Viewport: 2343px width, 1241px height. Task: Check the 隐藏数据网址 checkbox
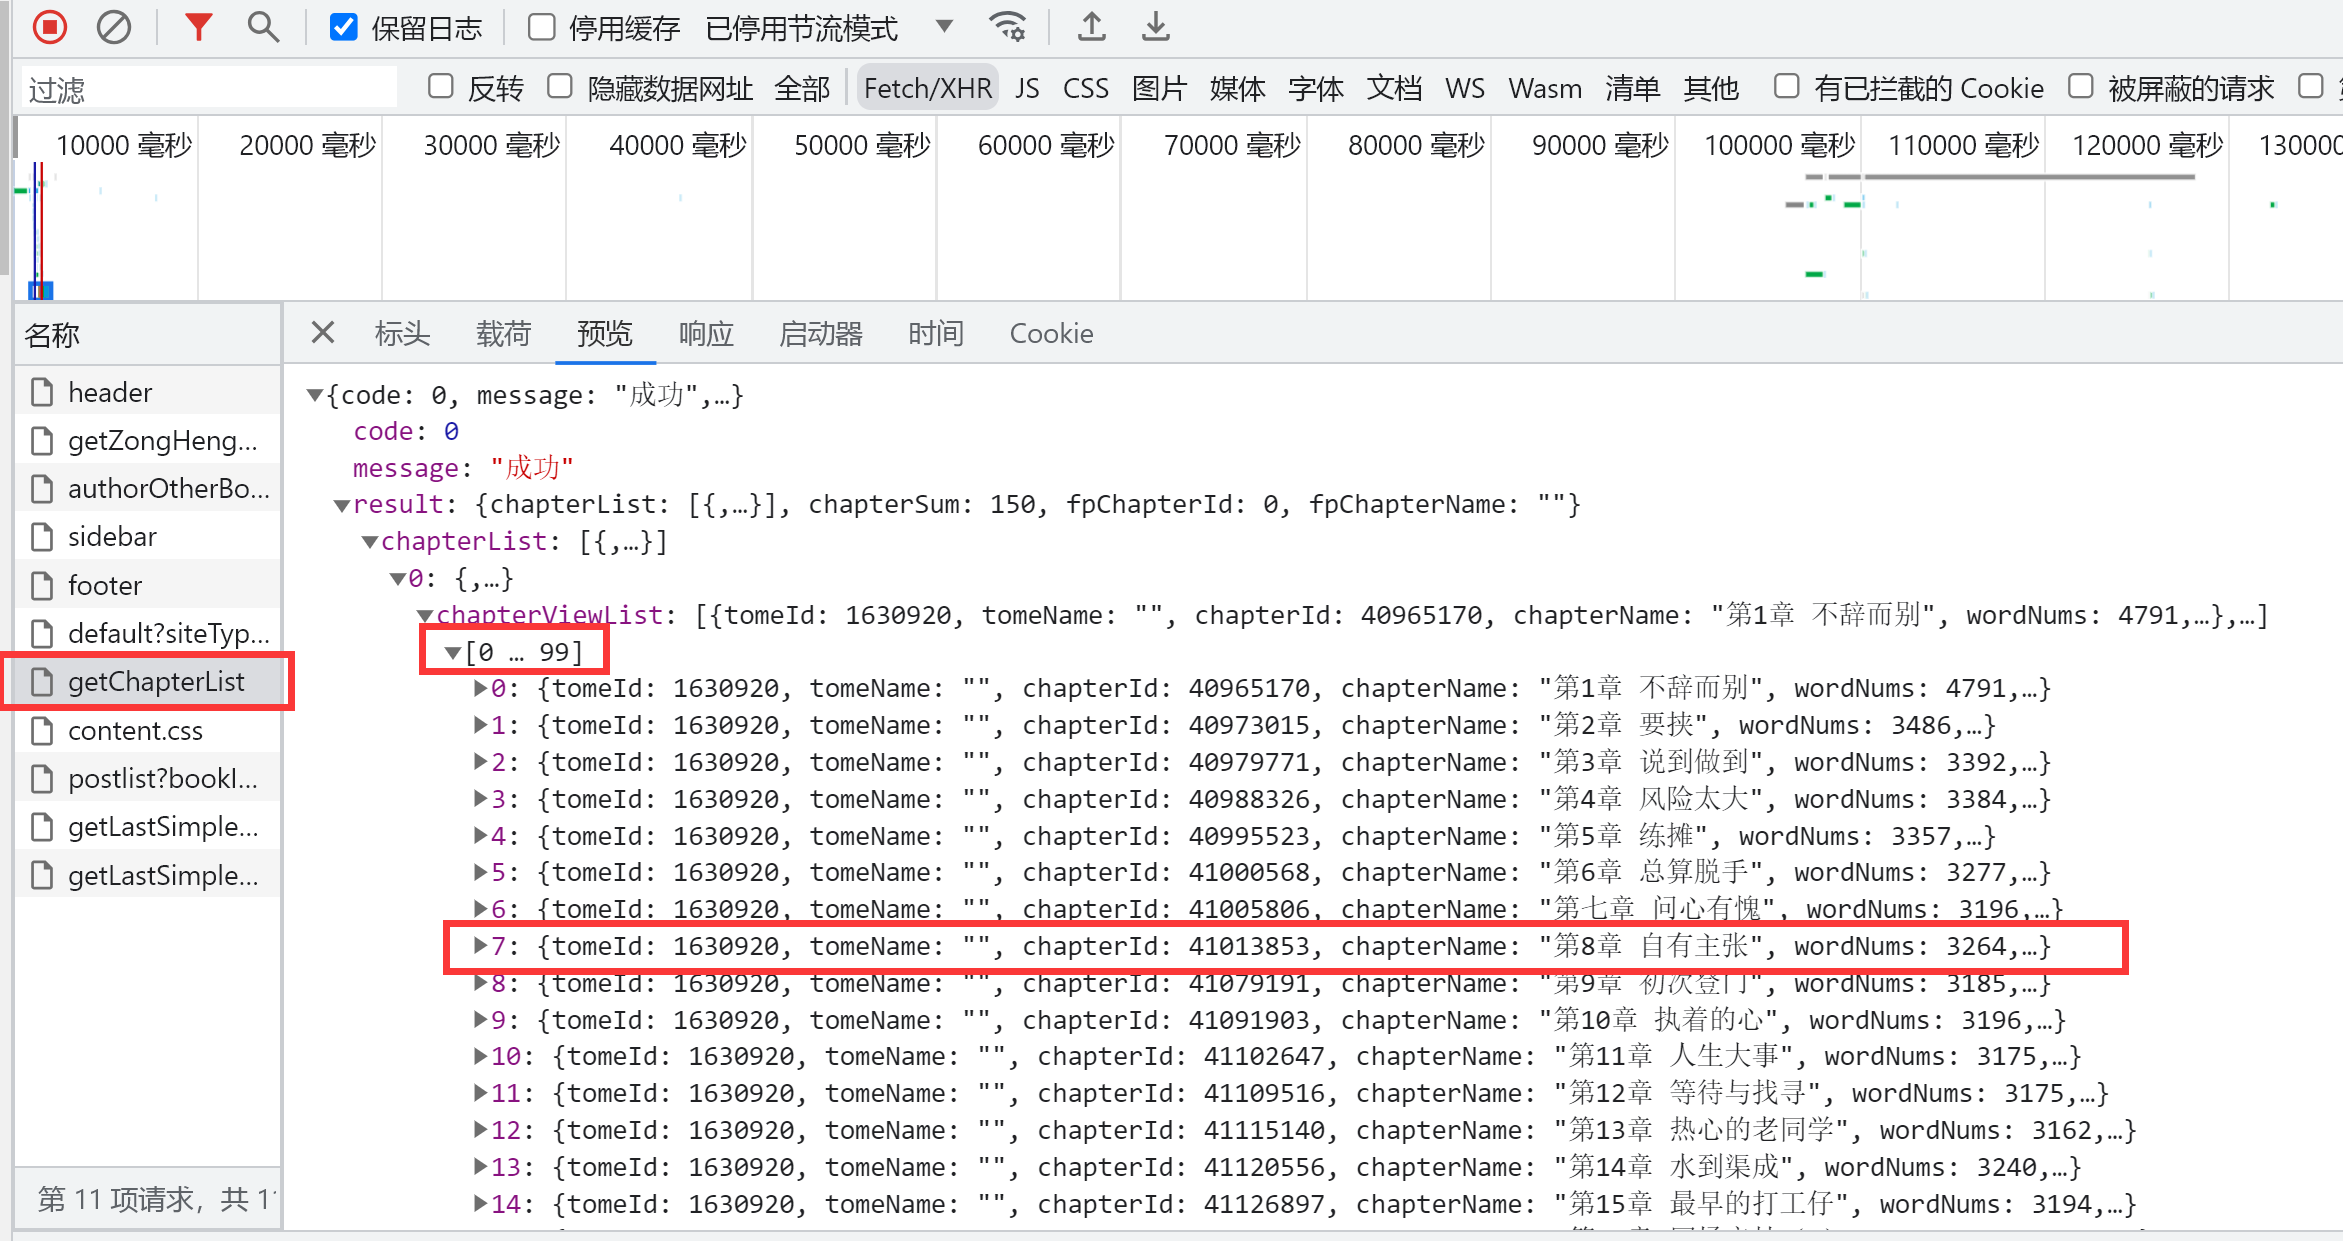tap(560, 87)
